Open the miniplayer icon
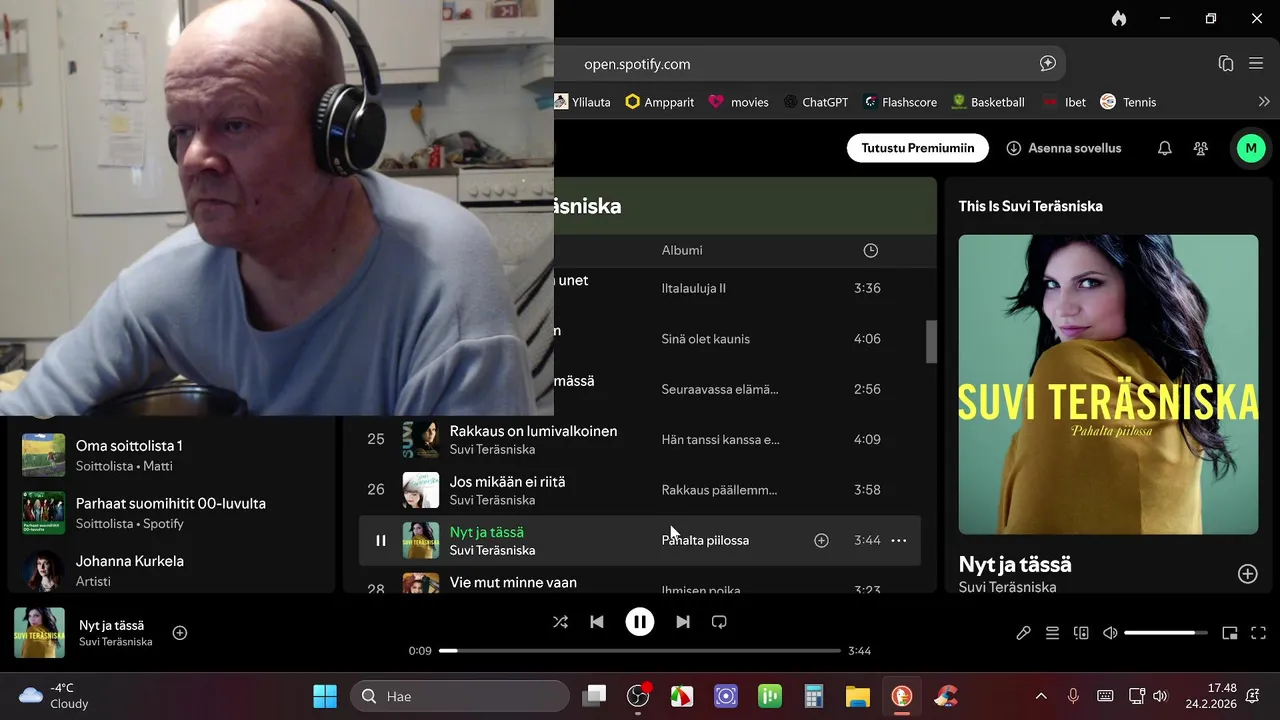Screen dimensions: 1280x720 coord(1230,633)
